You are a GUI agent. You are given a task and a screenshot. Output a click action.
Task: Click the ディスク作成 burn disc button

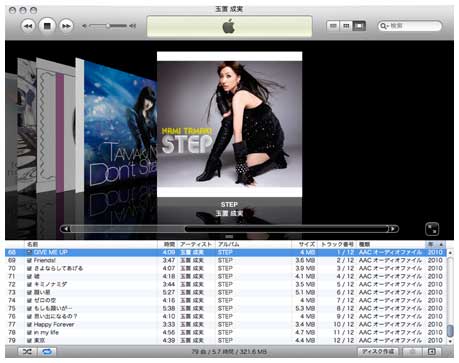pyautogui.click(x=378, y=351)
